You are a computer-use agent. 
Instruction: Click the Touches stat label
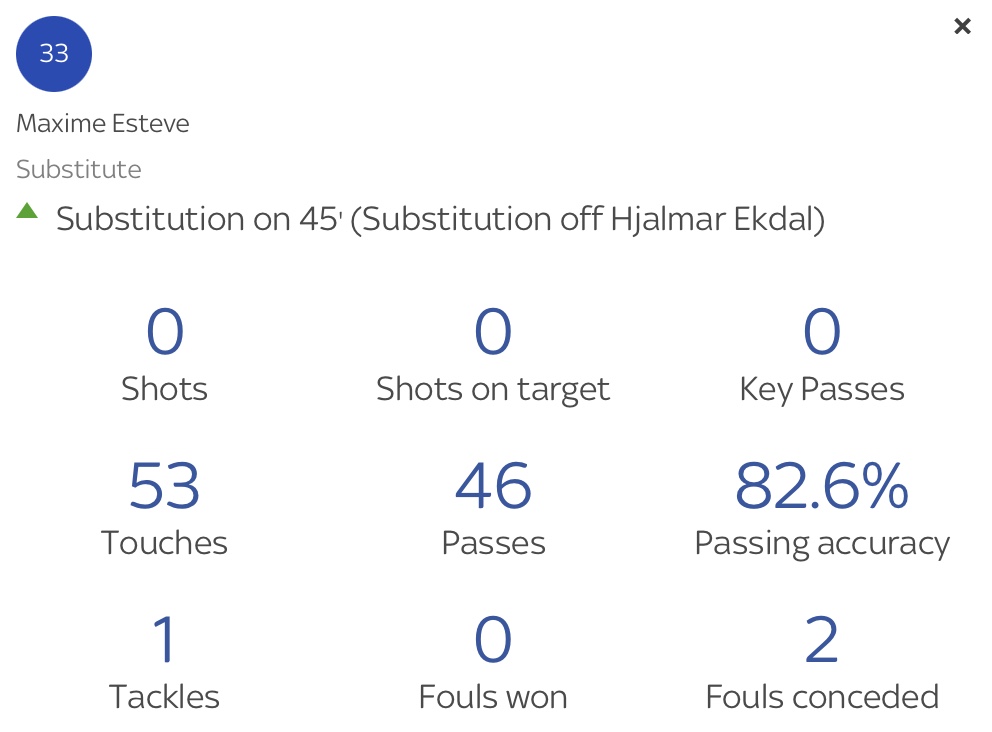[x=164, y=543]
